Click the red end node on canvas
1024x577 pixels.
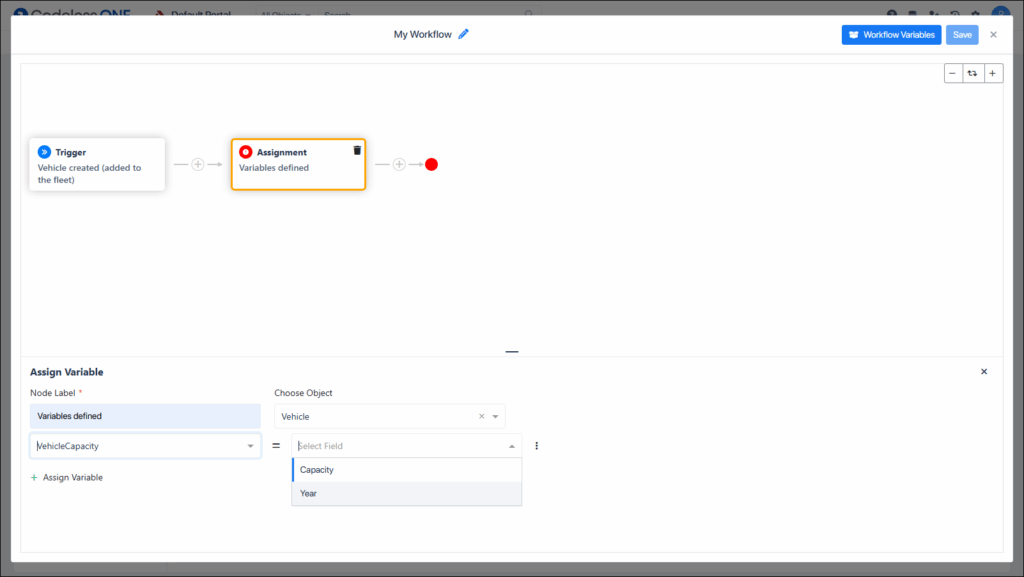click(x=431, y=164)
